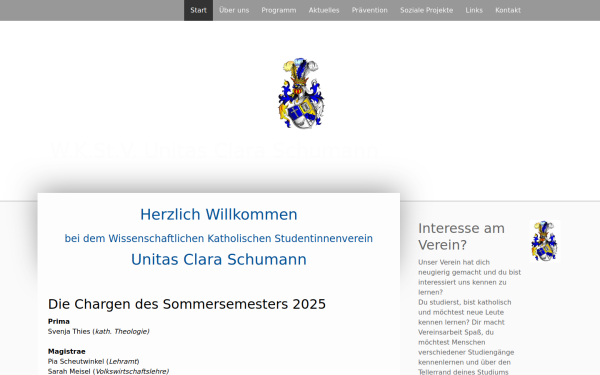Image resolution: width=600 pixels, height=375 pixels.
Task: Open the Start menu item
Action: [x=198, y=10]
